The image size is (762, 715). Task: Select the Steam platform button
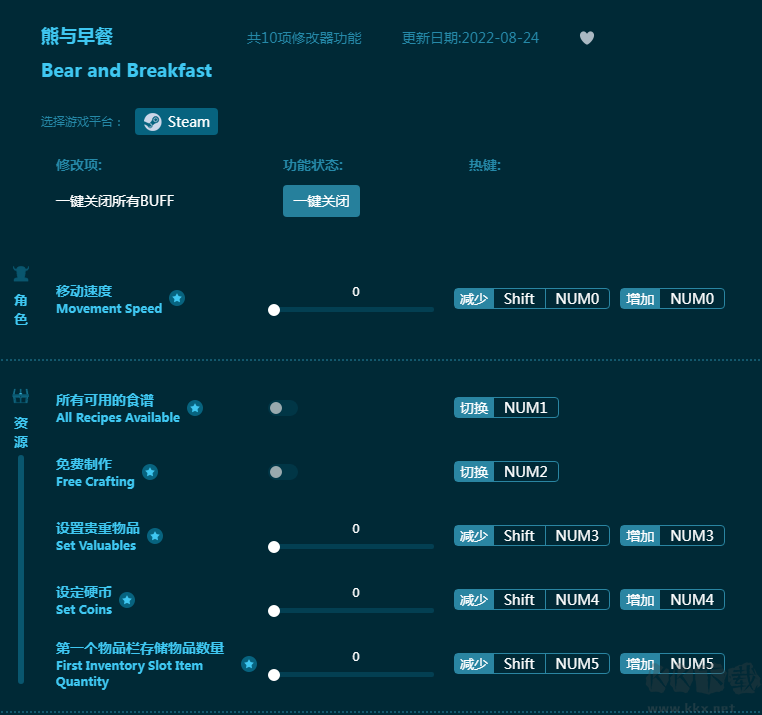tap(177, 122)
